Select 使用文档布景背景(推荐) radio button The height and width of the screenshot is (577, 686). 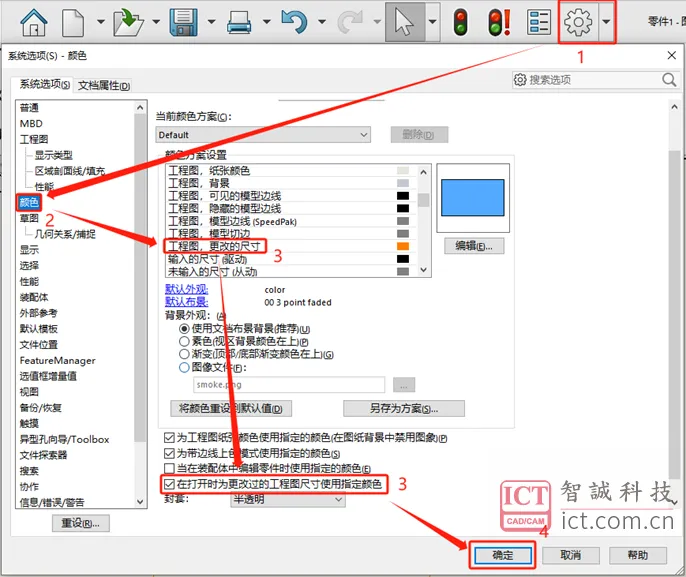pos(184,329)
